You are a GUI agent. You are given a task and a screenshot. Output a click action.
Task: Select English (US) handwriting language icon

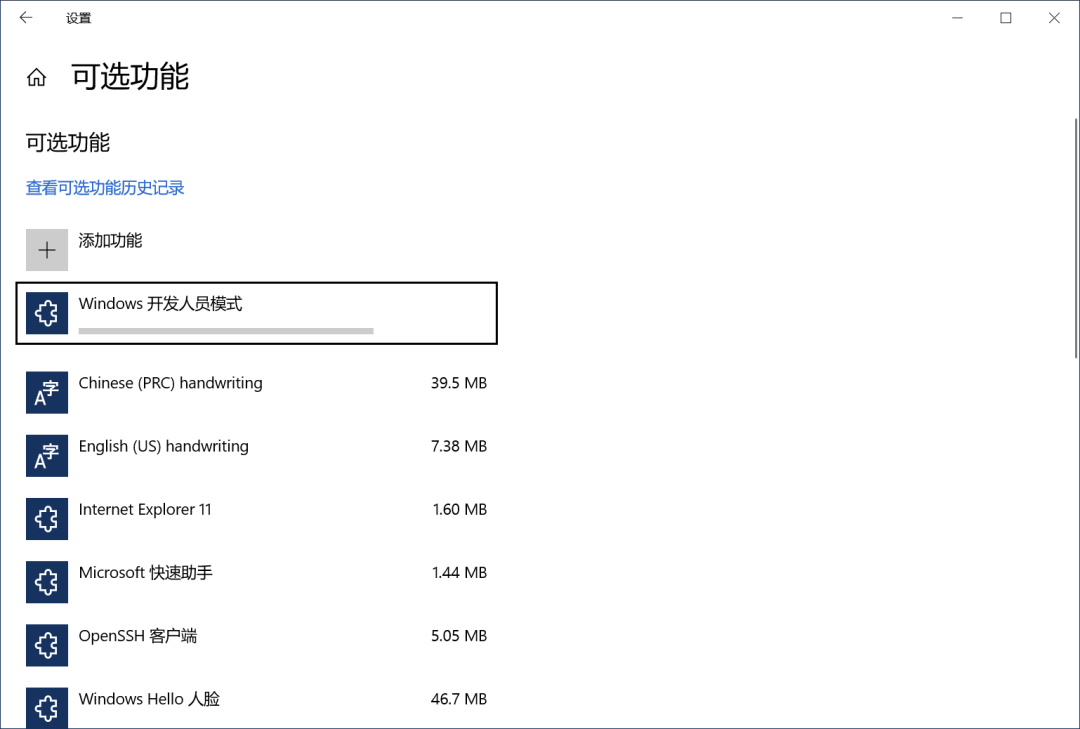tap(47, 455)
